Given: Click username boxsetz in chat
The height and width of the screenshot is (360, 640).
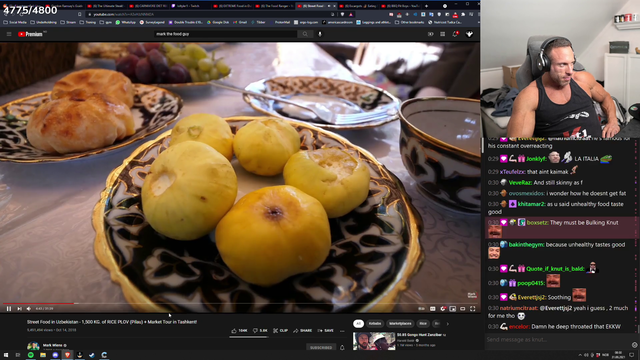Looking at the screenshot, I should 537,223.
